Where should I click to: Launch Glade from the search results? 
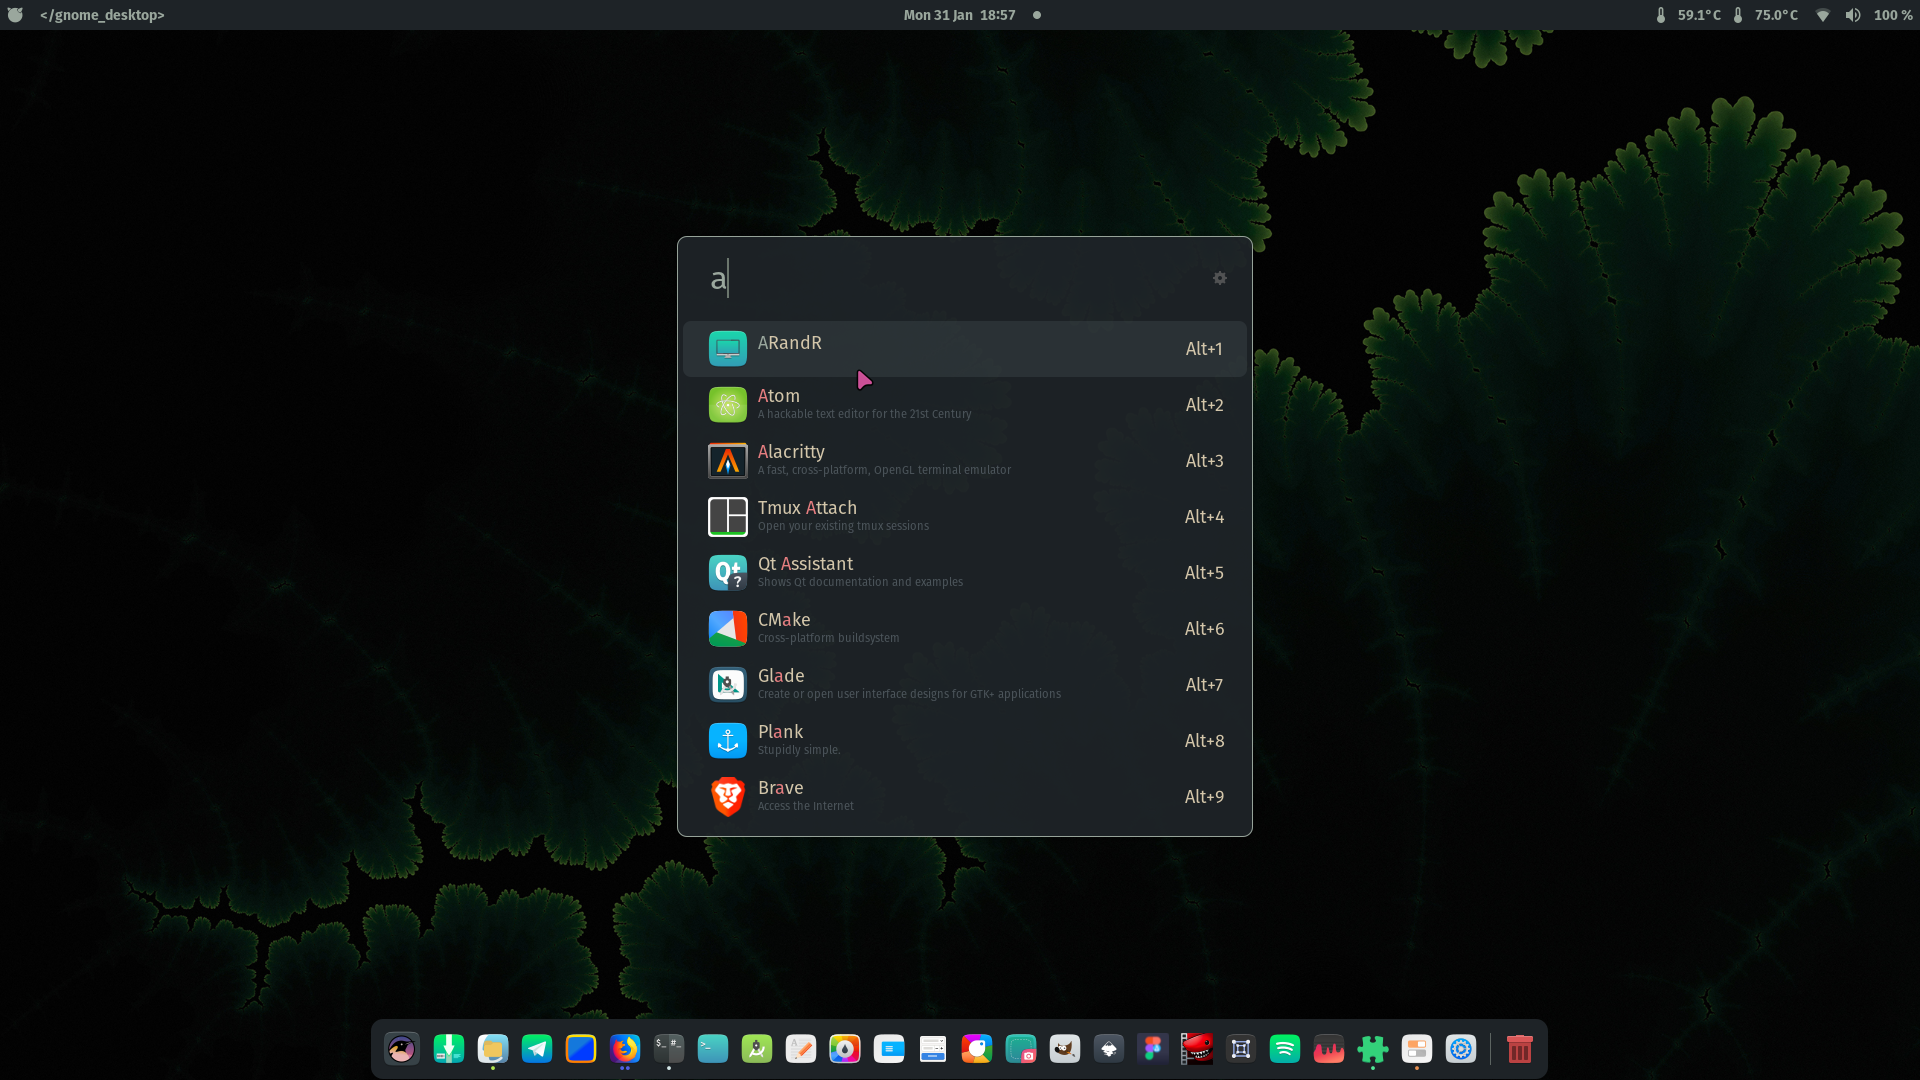pos(964,685)
